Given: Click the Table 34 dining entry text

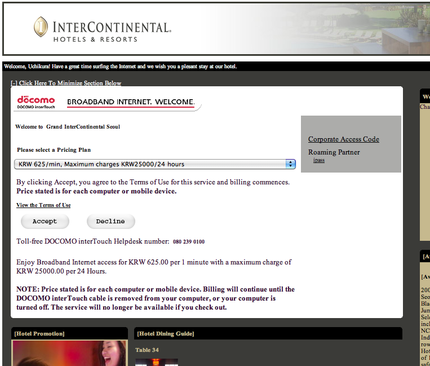Looking at the screenshot, I should pos(147,350).
